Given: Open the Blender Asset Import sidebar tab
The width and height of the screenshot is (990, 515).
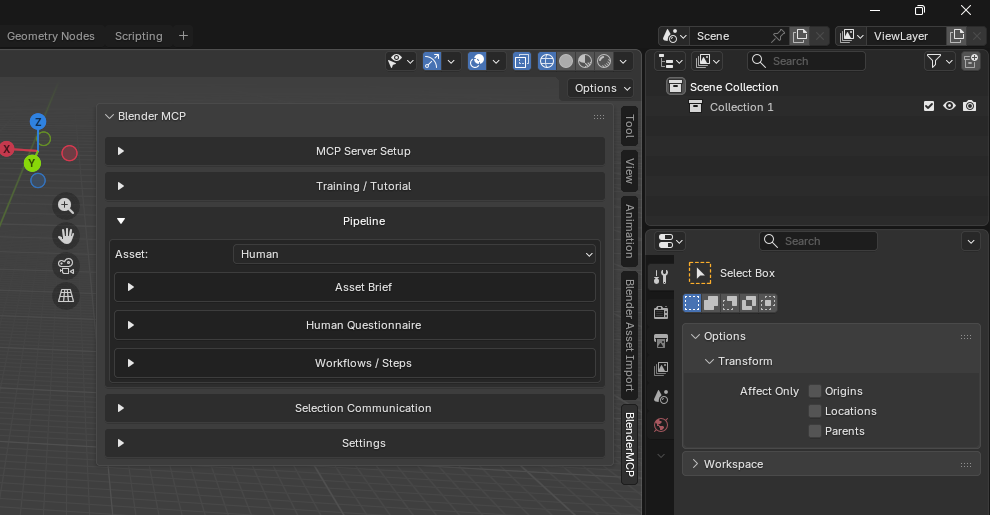Looking at the screenshot, I should coord(629,336).
